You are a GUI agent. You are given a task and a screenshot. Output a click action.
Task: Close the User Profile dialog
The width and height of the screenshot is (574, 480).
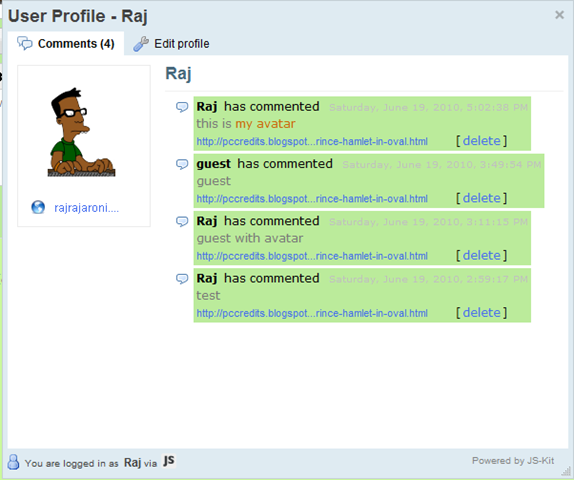pos(559,15)
